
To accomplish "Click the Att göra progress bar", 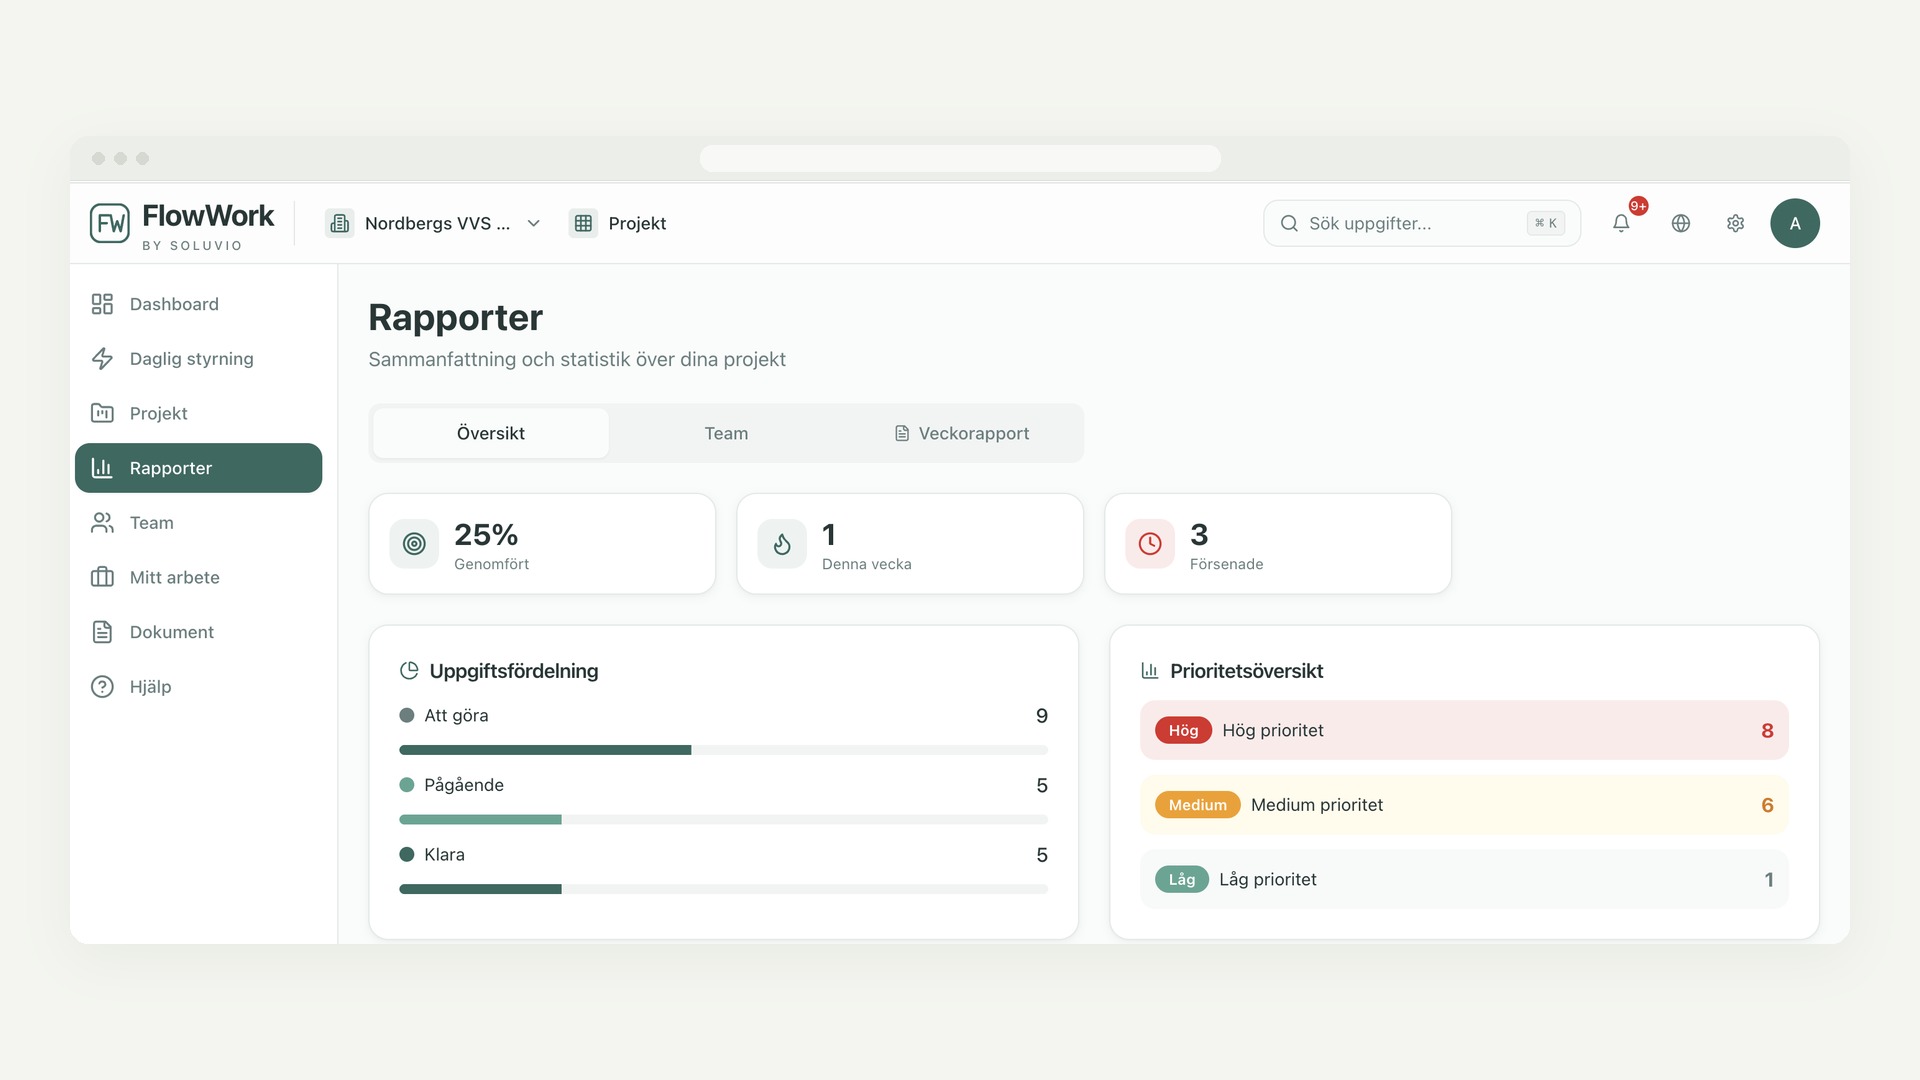I will click(x=723, y=750).
